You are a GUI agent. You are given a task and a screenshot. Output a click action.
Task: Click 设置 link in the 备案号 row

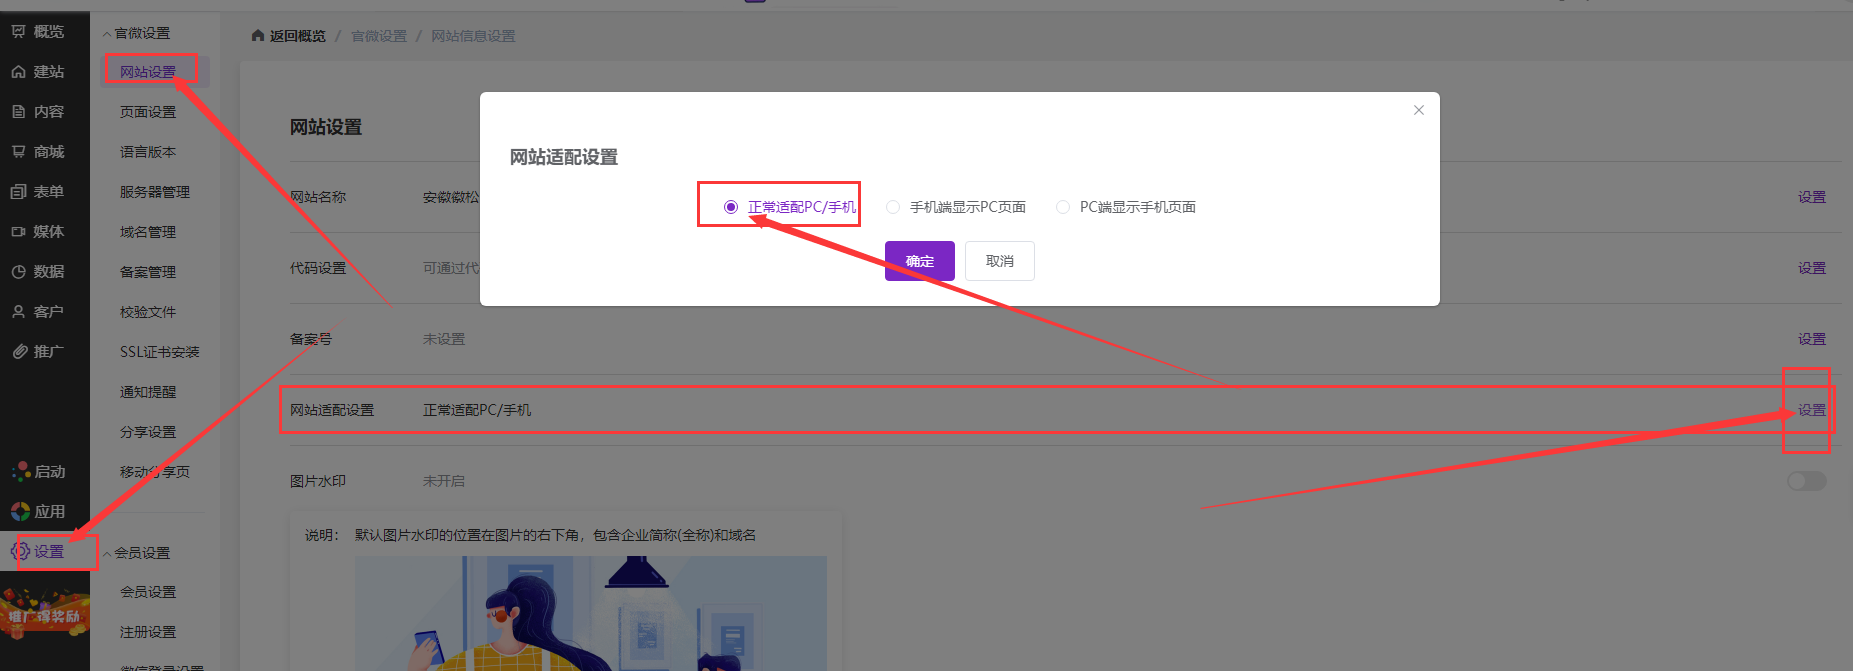coord(1812,339)
